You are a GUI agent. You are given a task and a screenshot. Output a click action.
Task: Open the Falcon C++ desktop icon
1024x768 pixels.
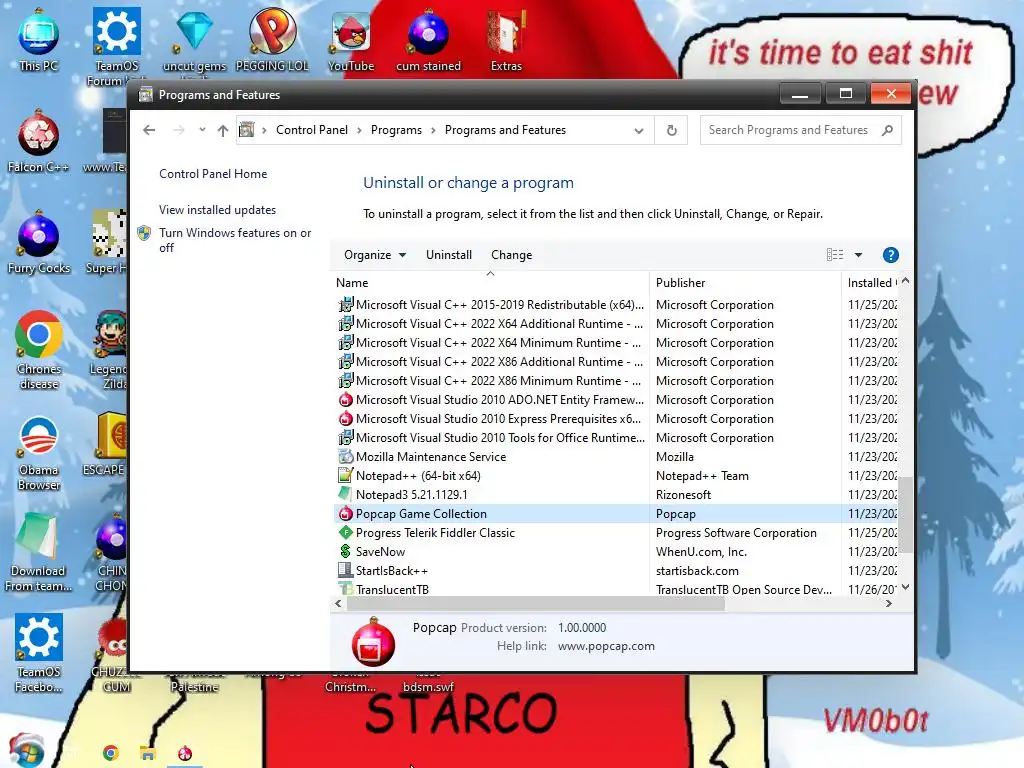(x=39, y=142)
